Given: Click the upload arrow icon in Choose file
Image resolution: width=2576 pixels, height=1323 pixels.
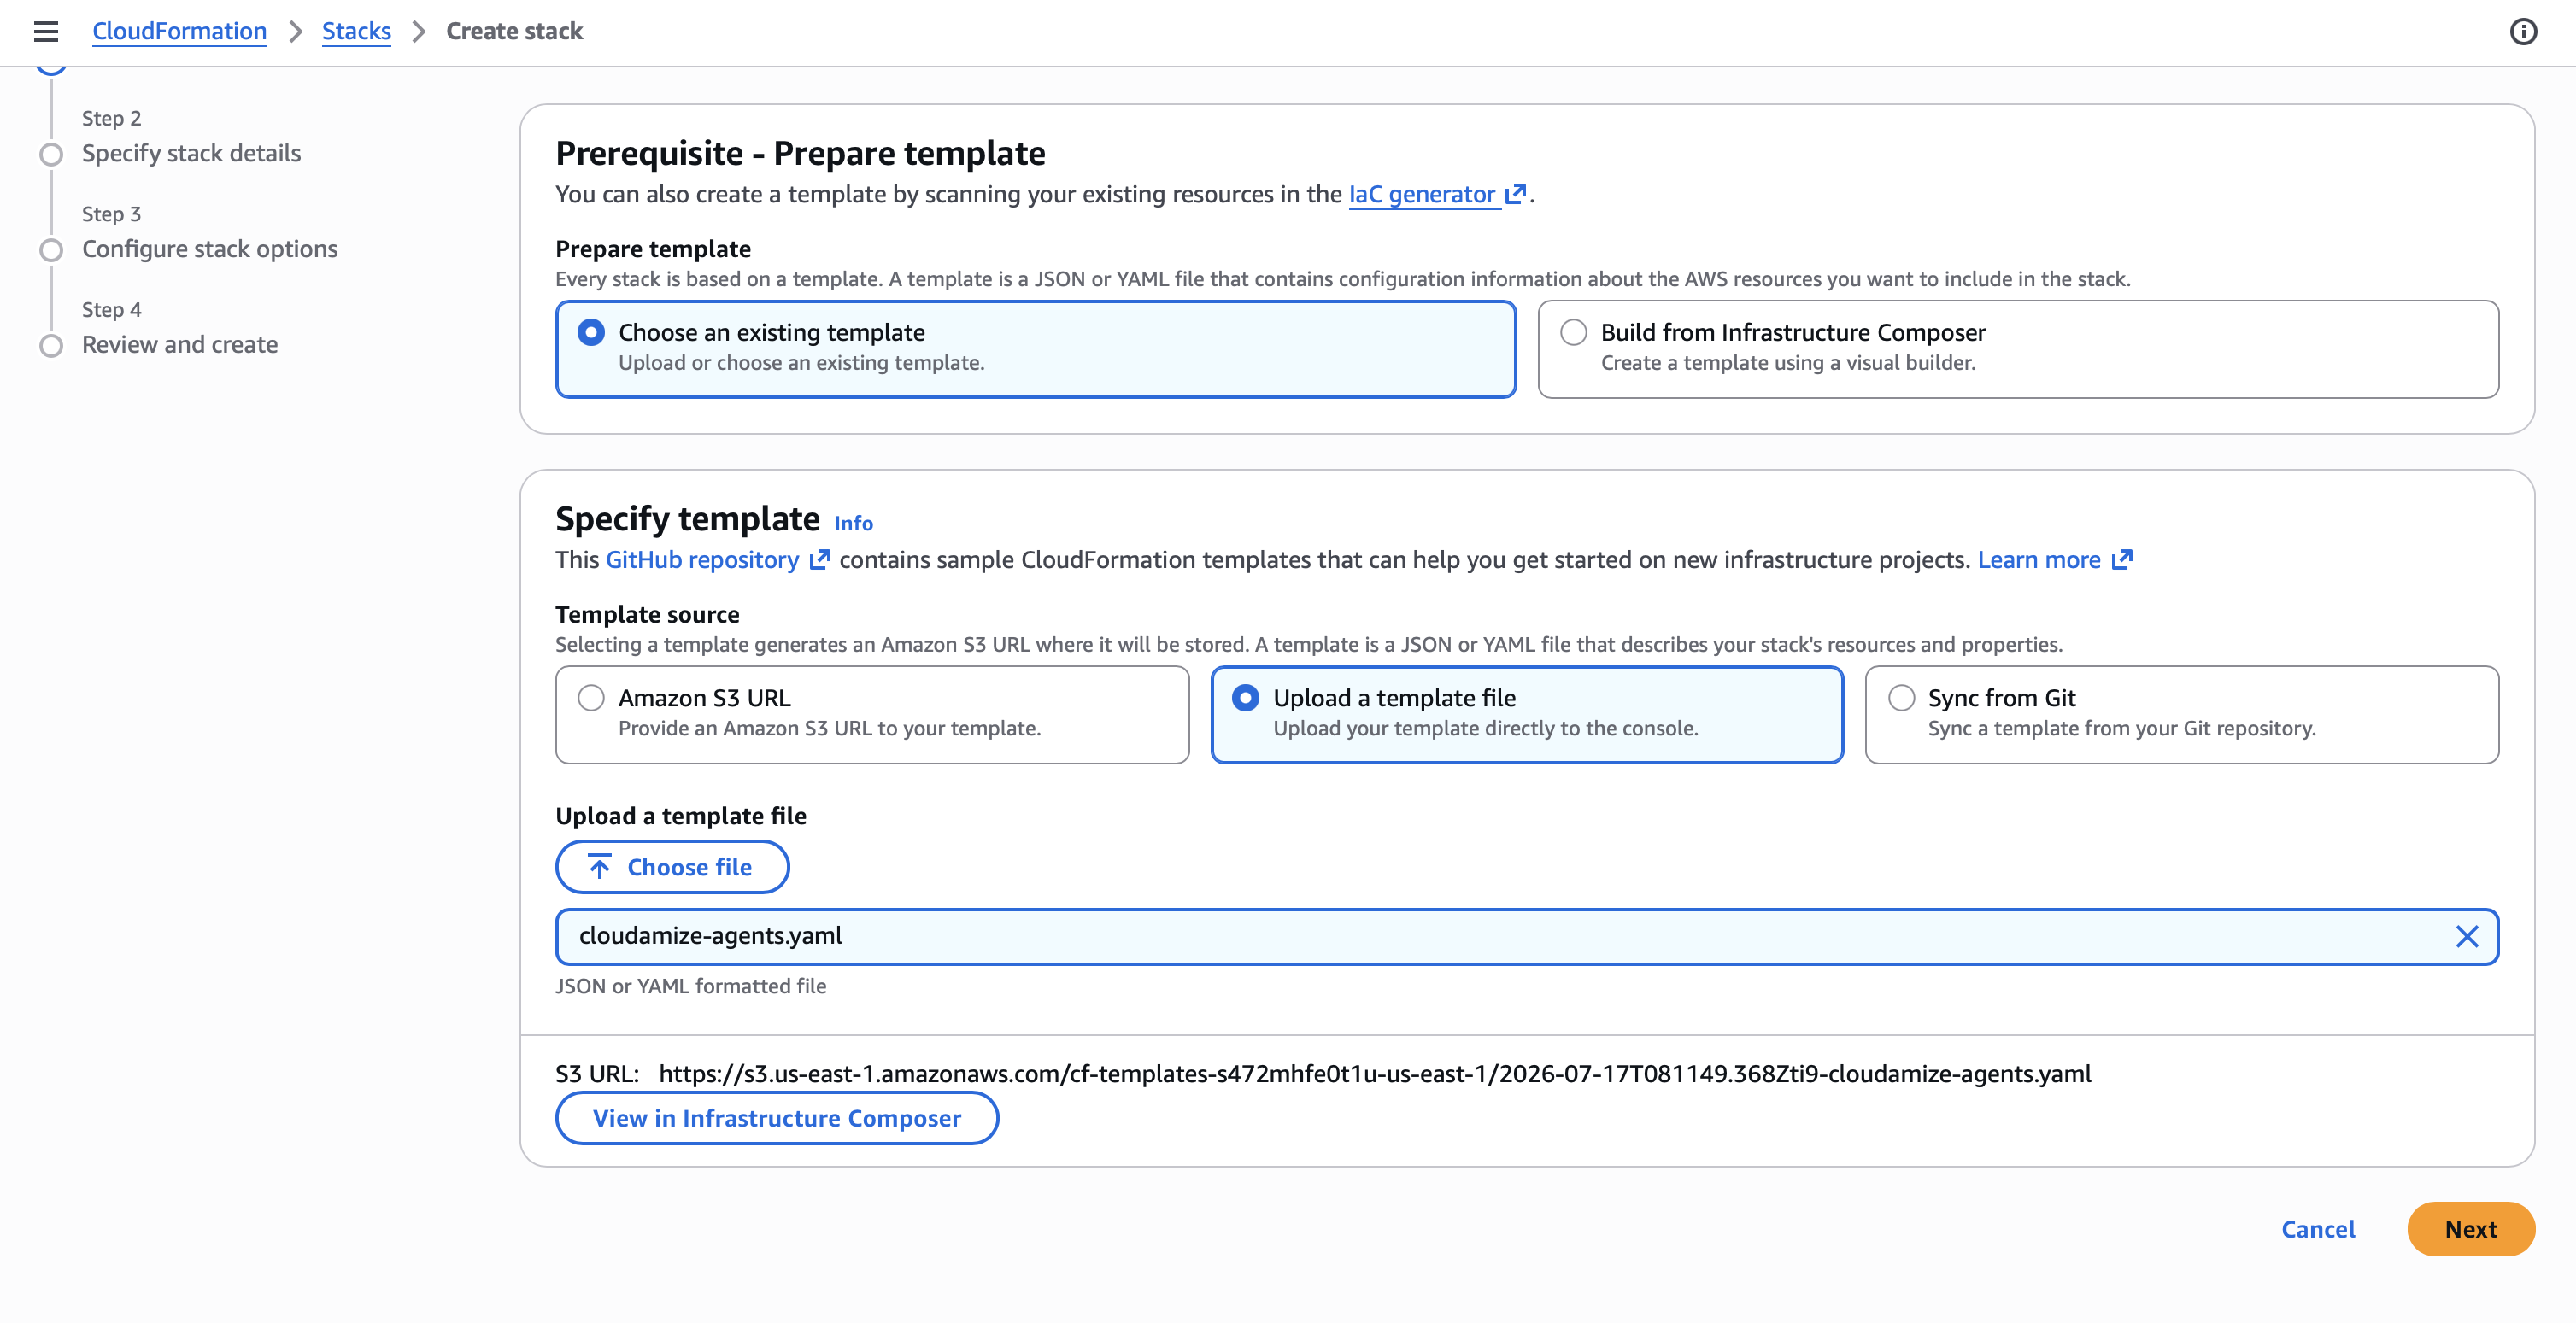Looking at the screenshot, I should (x=600, y=867).
